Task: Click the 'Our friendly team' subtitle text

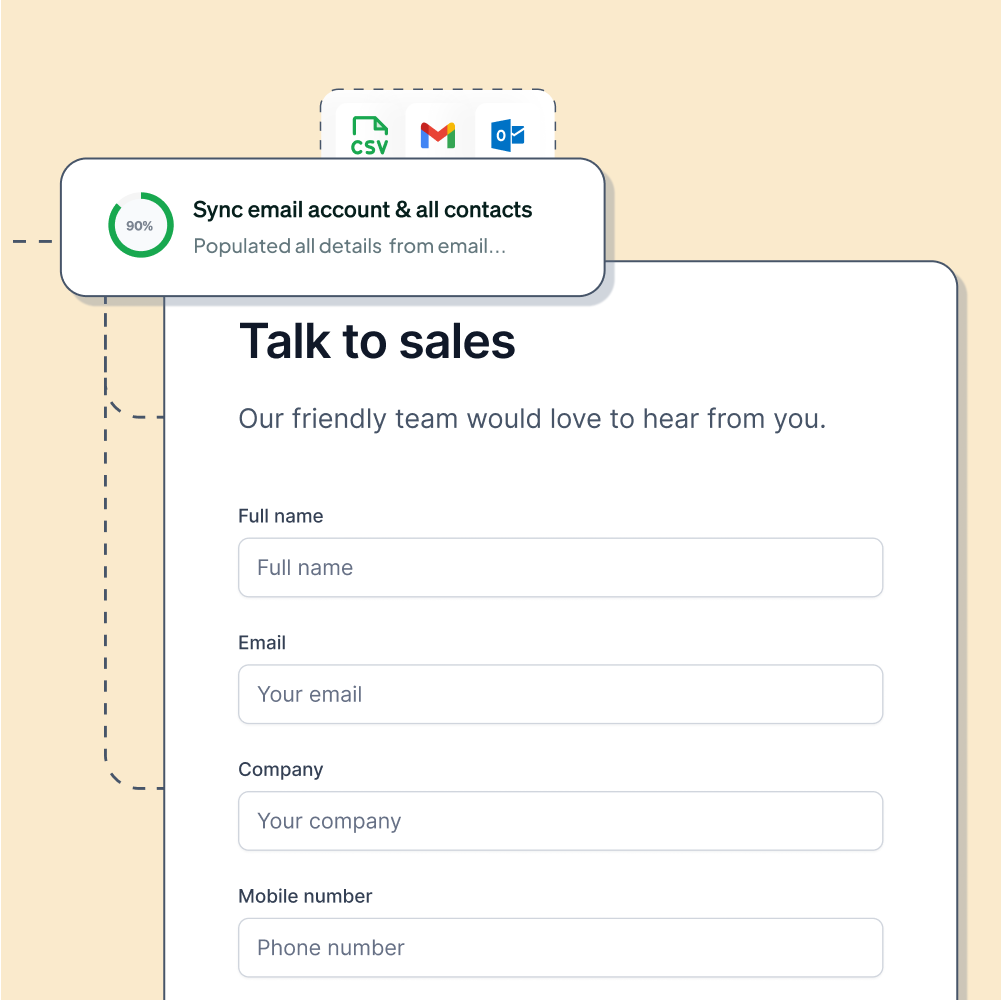Action: click(532, 419)
